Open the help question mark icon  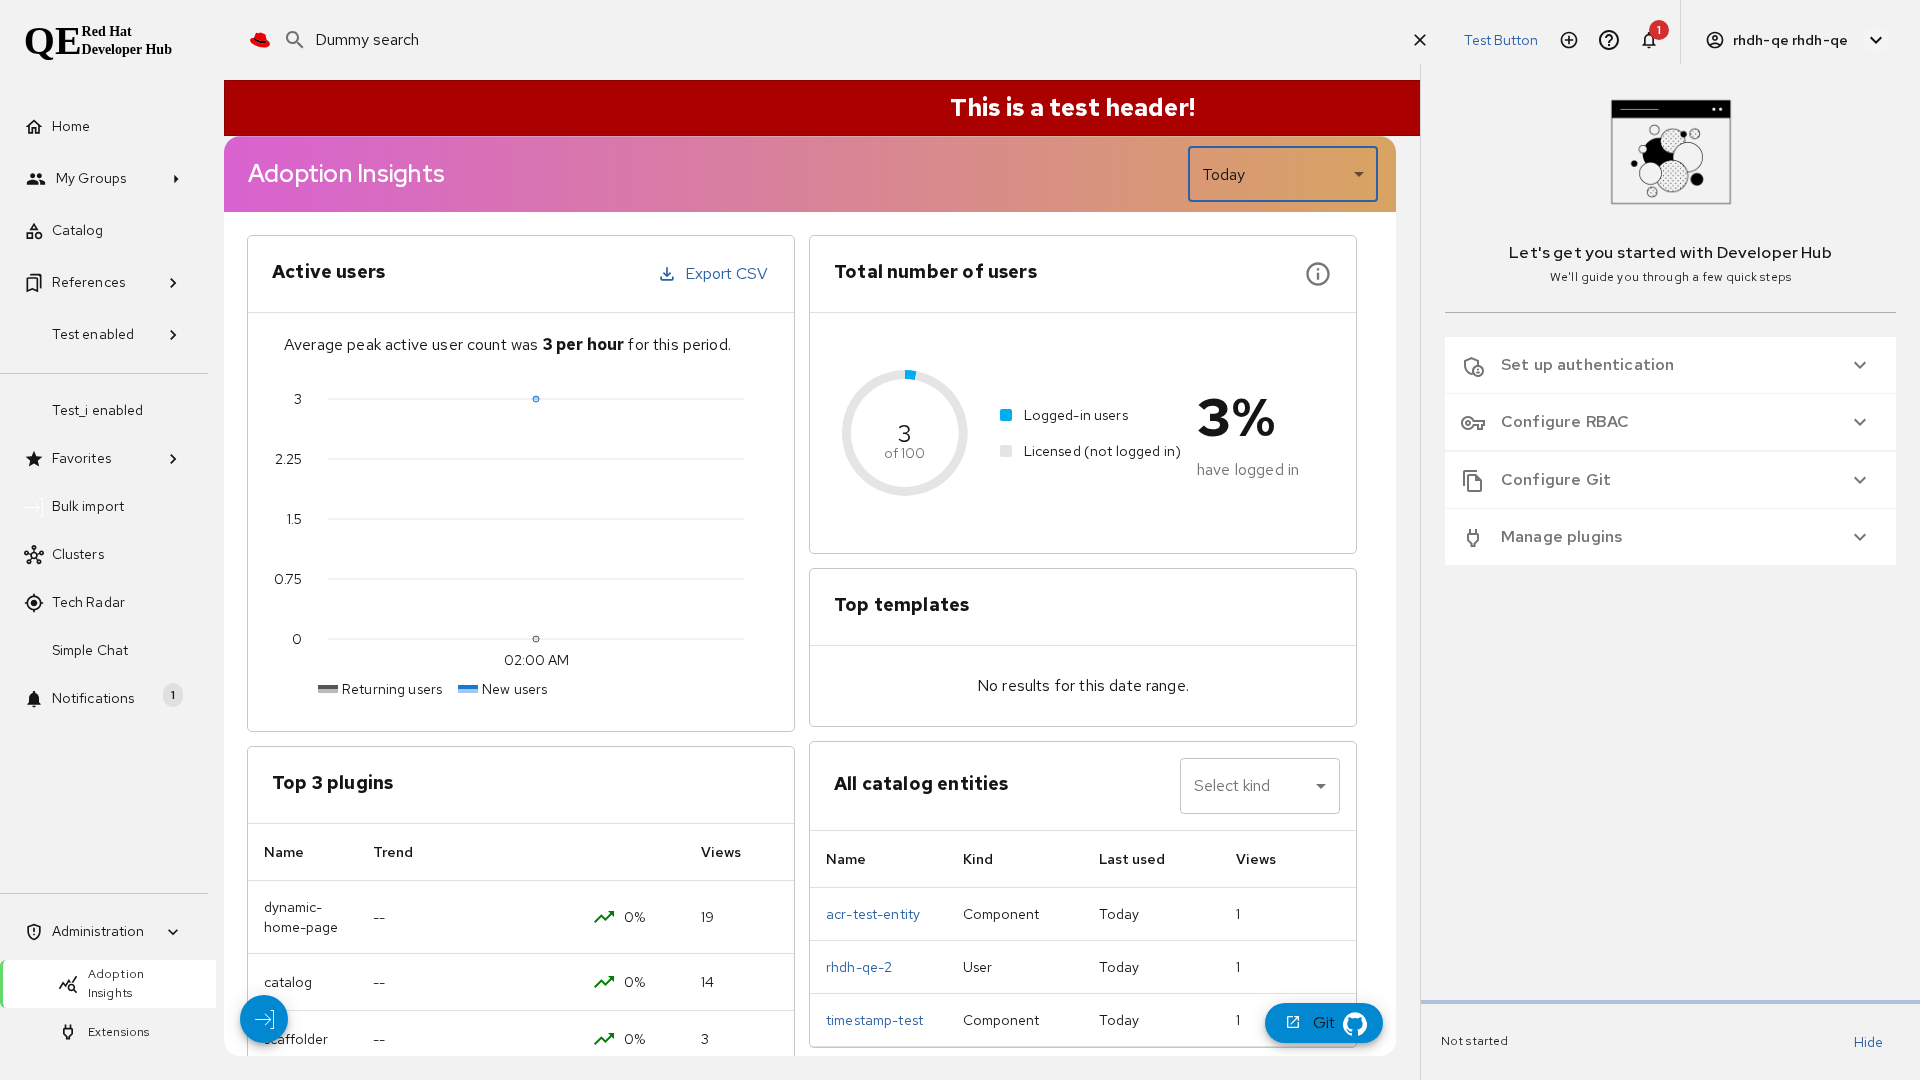(1609, 40)
